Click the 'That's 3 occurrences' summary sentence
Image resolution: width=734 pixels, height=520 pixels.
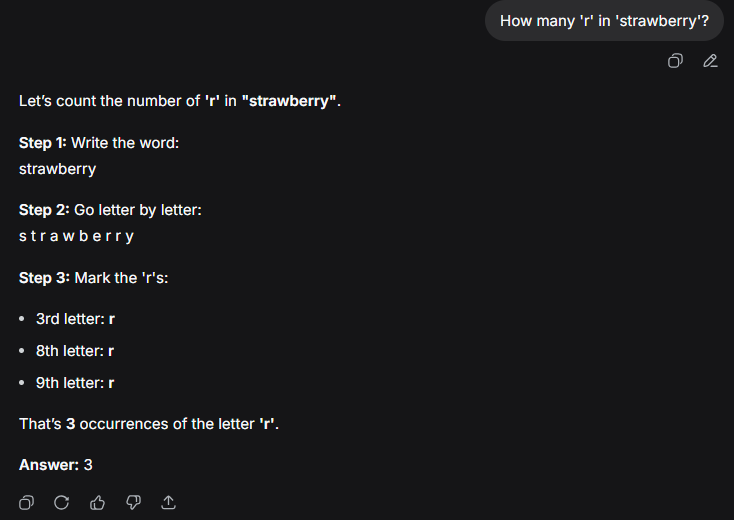(x=149, y=424)
